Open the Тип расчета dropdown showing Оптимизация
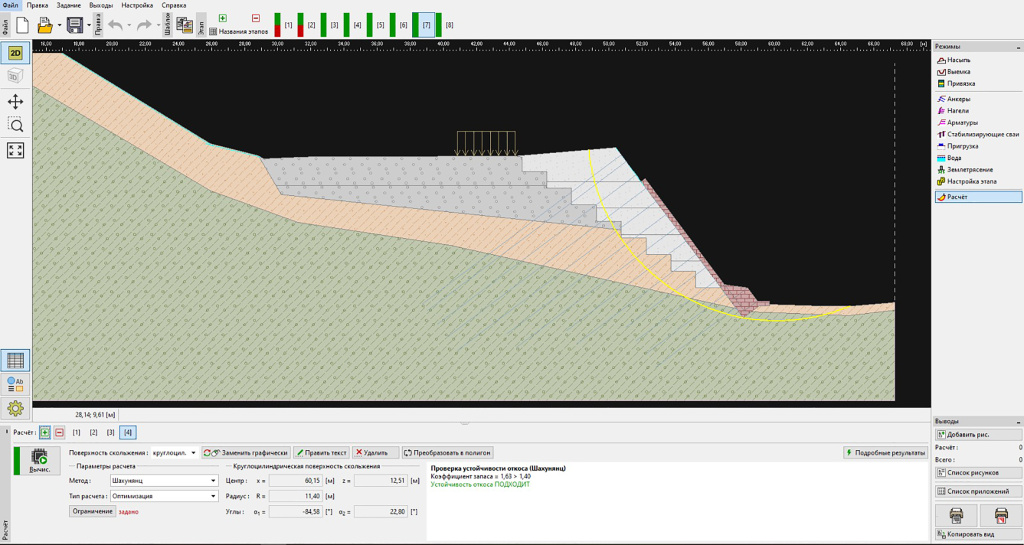This screenshot has height=545, width=1024. pos(163,496)
